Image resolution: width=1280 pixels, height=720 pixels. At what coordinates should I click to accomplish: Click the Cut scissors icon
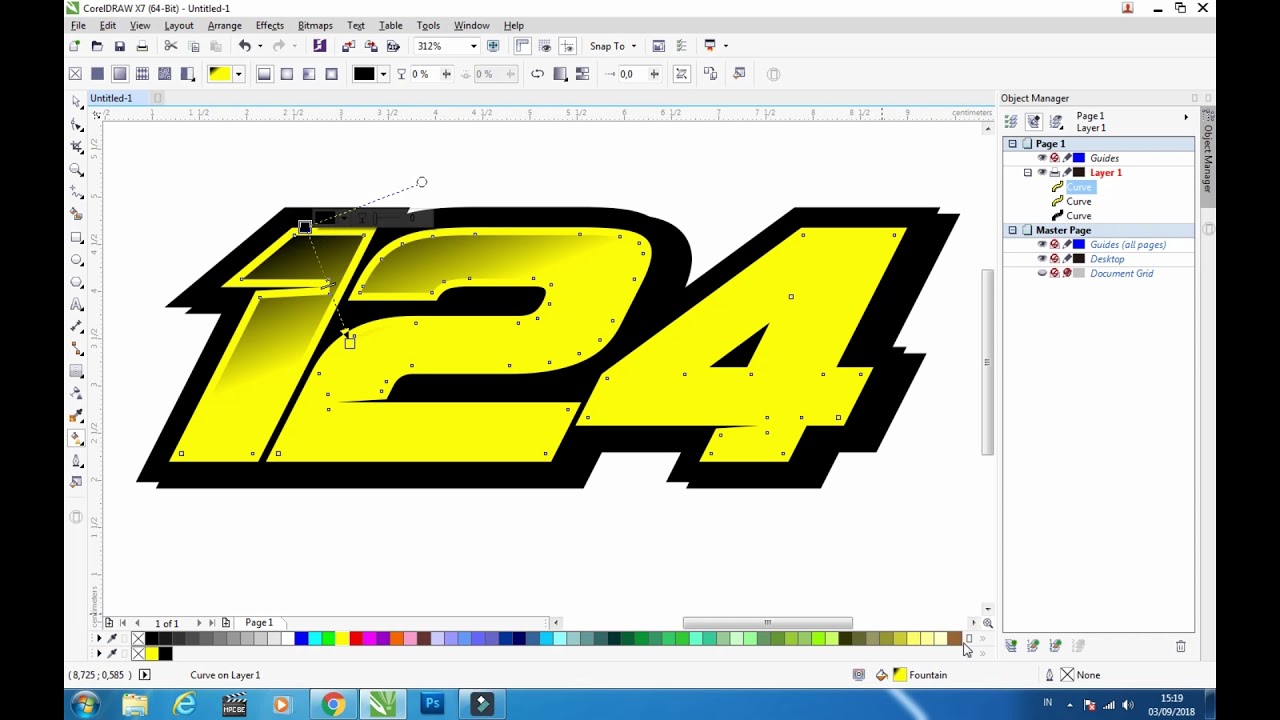pos(171,46)
